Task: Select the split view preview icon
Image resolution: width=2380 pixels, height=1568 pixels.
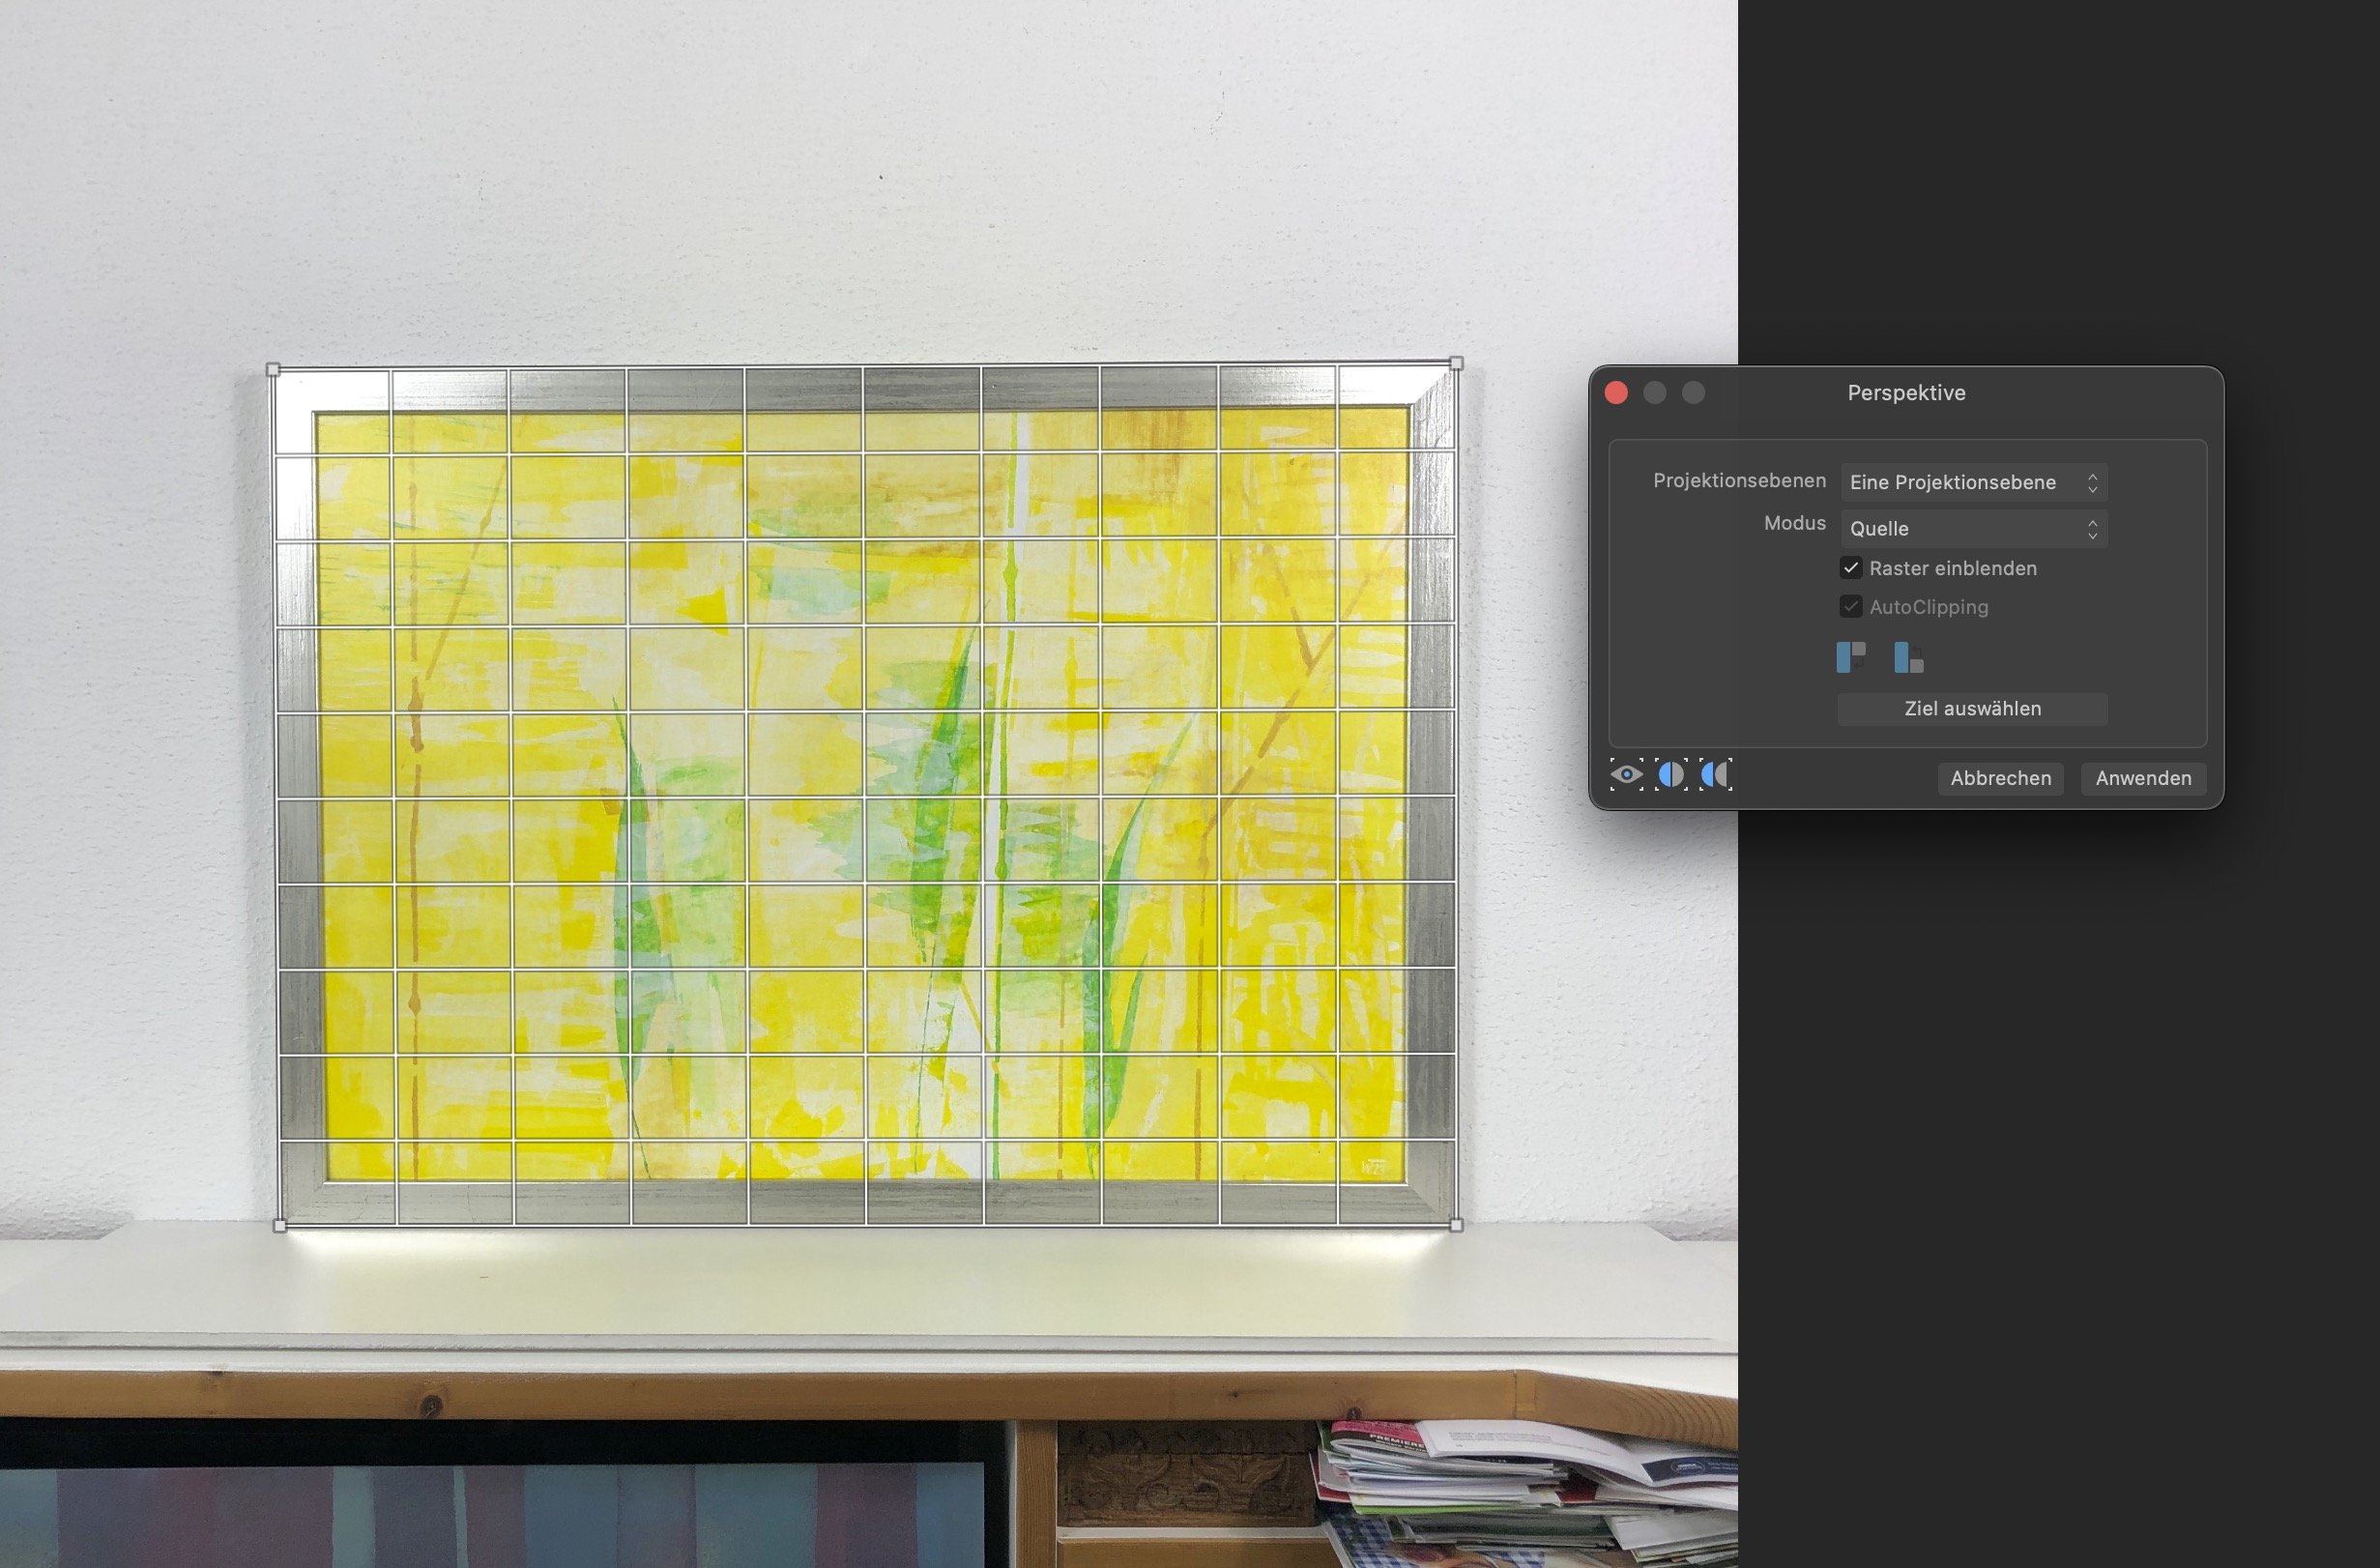Action: pos(1671,775)
